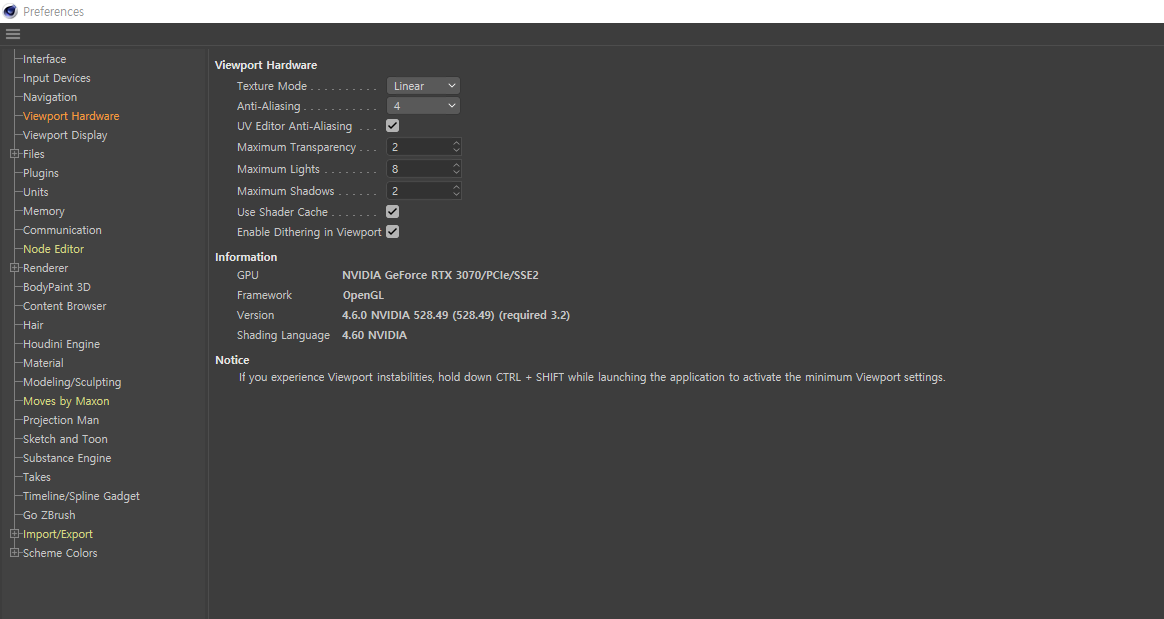
Task: Click the 'Information' section heading
Action: click(246, 257)
